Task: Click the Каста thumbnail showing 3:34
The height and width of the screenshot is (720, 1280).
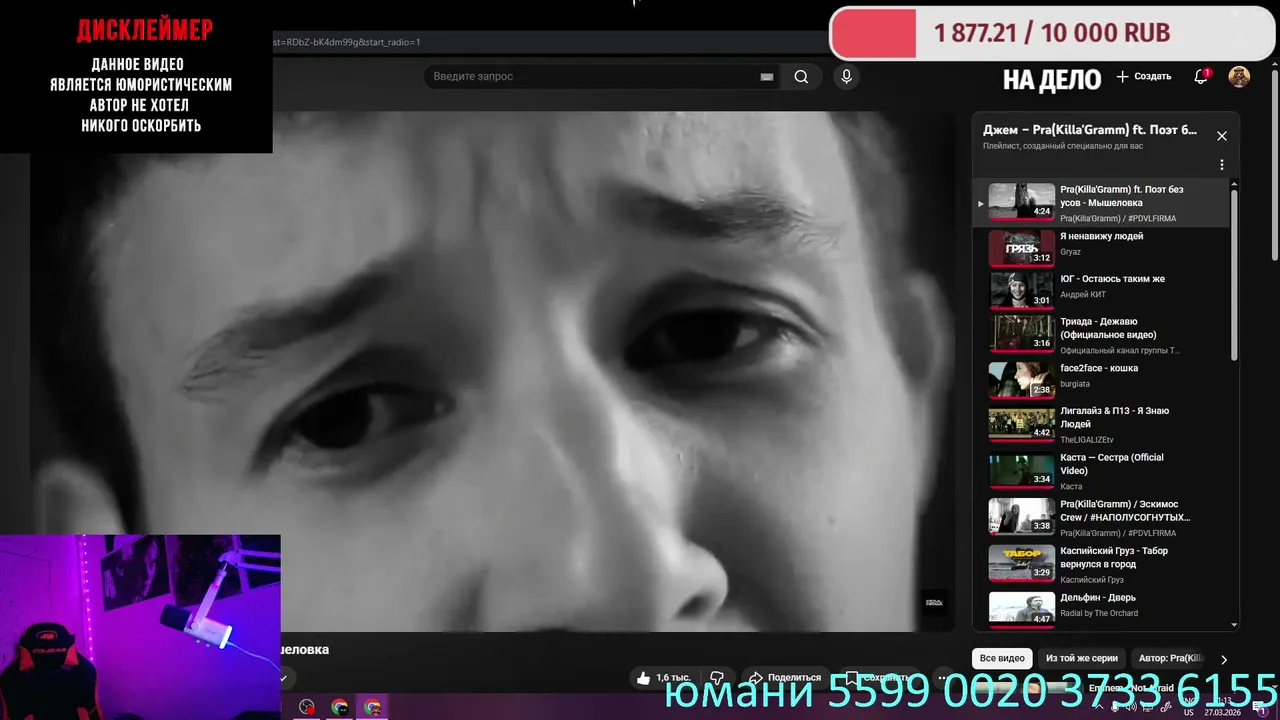Action: [x=1021, y=469]
